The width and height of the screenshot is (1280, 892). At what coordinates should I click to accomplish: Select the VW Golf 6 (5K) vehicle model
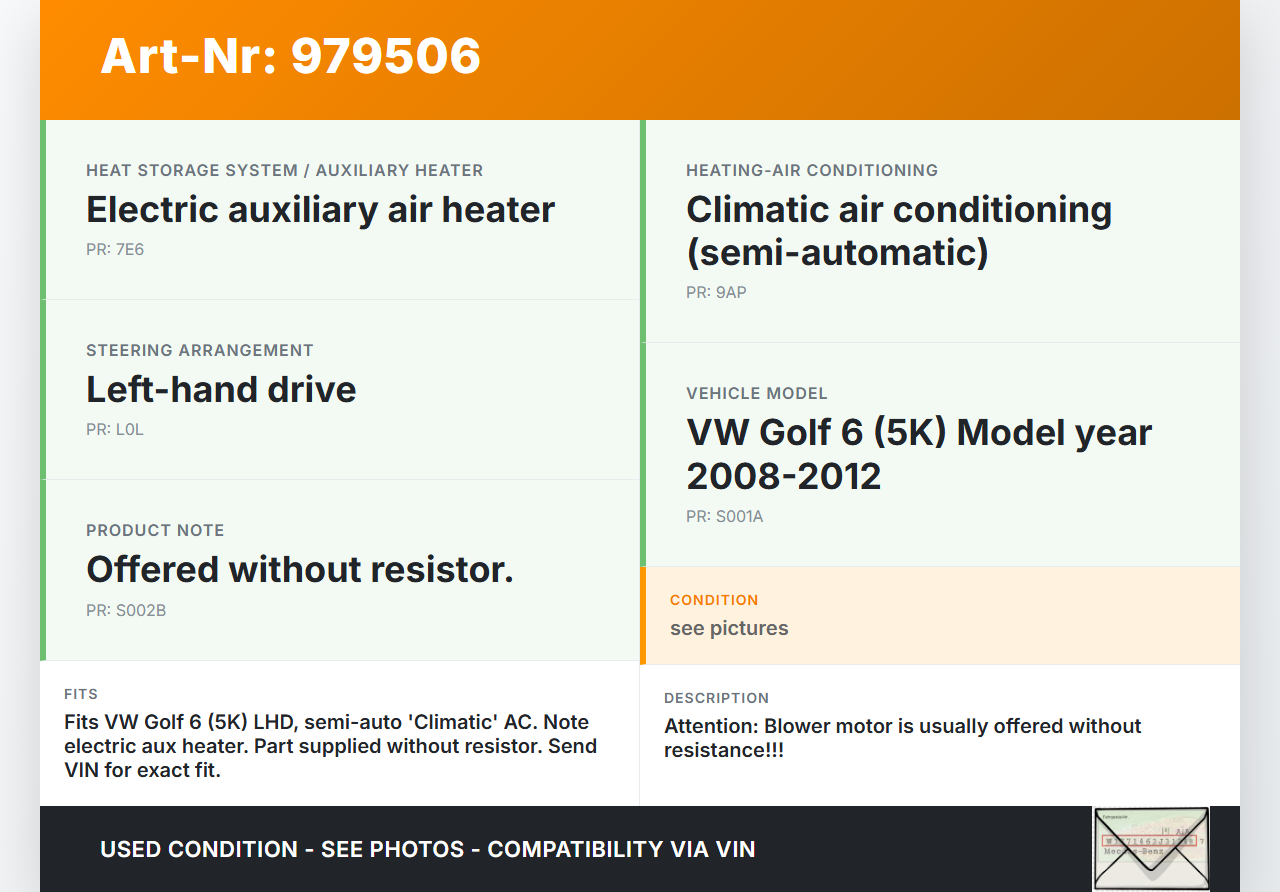point(919,454)
